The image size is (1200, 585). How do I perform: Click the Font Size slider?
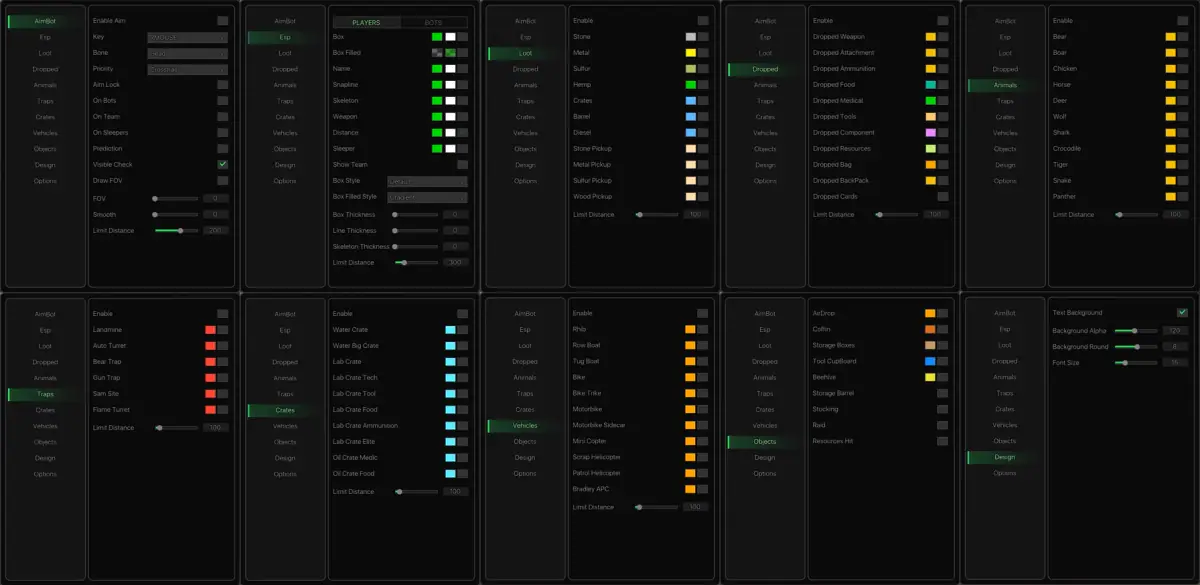click(x=1136, y=362)
